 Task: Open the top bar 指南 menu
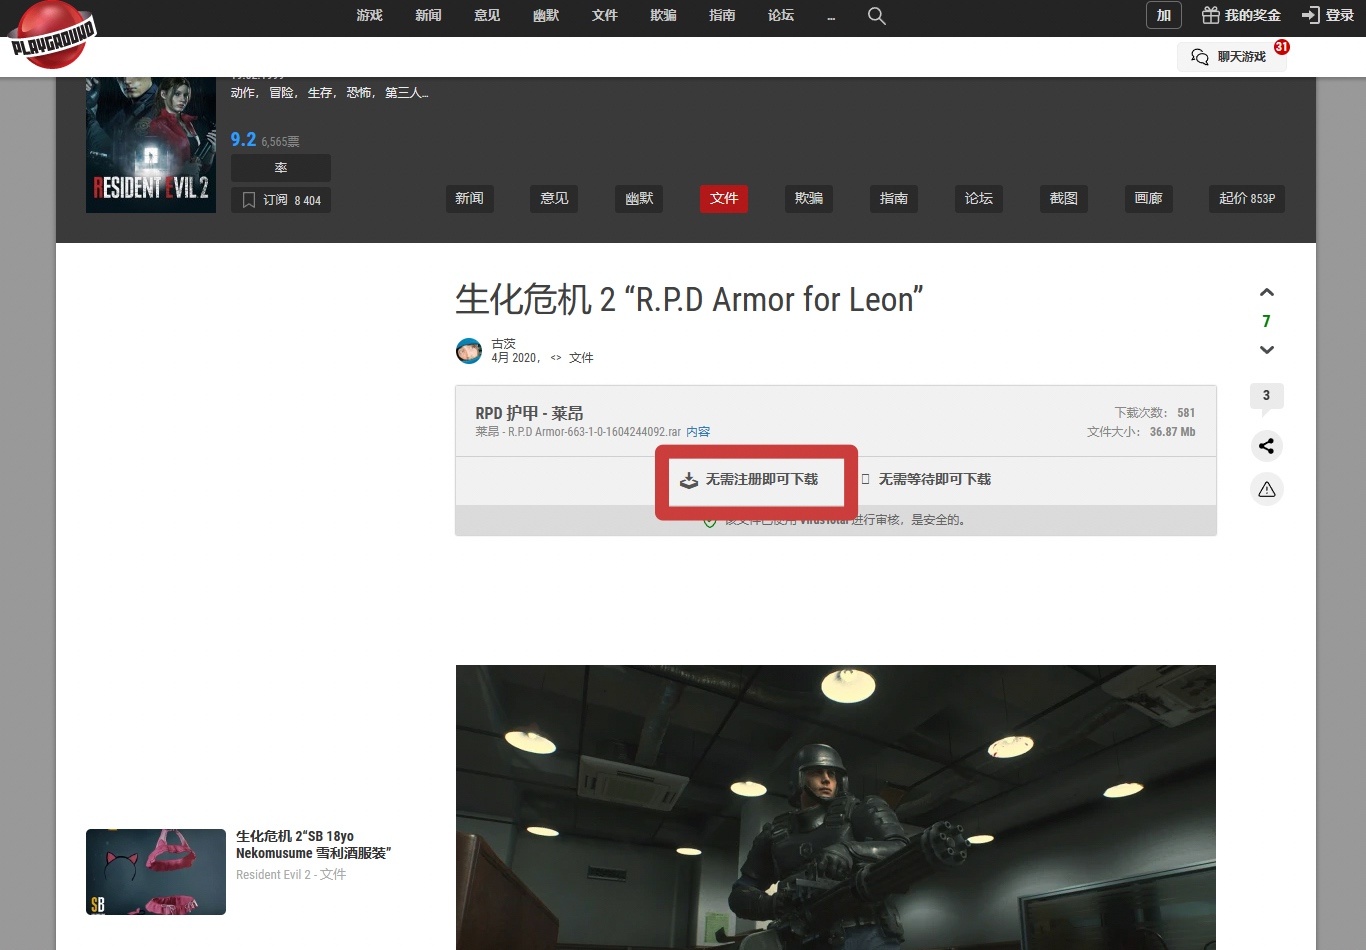722,15
